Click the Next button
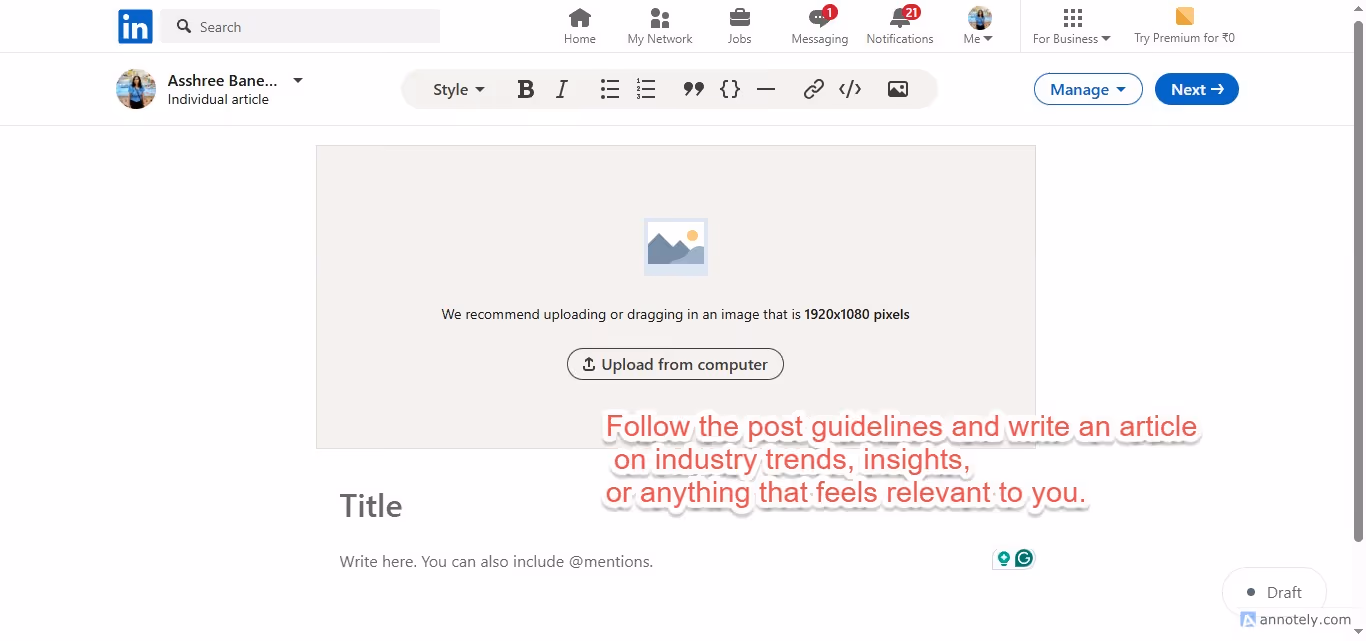The image size is (1366, 641). coord(1197,89)
